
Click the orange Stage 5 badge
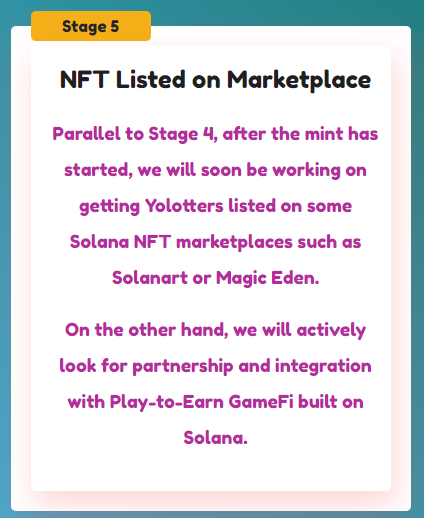point(91,26)
